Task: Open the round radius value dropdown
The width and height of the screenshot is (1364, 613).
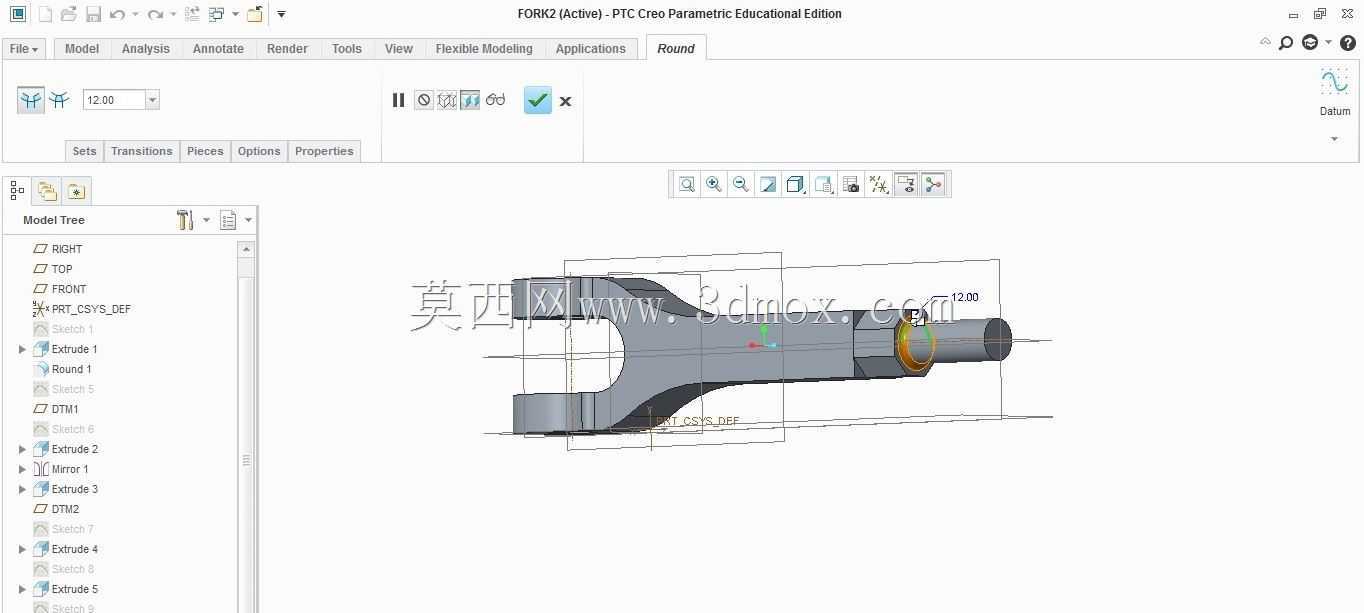Action: pyautogui.click(x=152, y=100)
